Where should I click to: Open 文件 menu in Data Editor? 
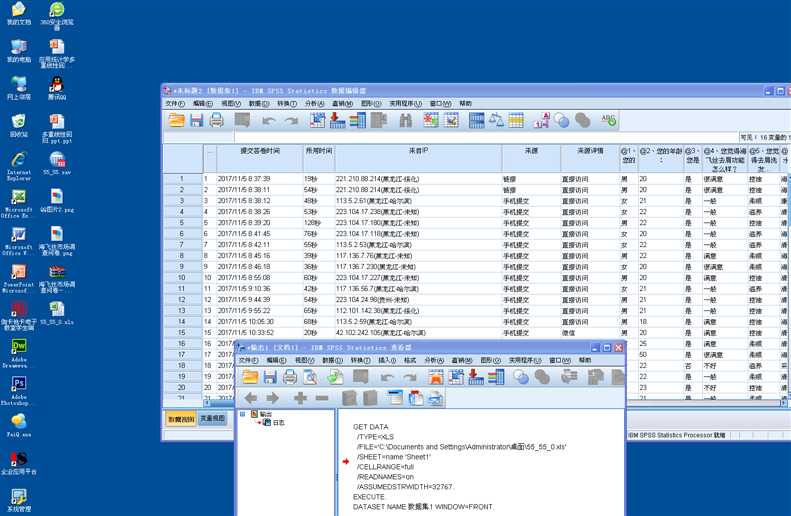click(175, 103)
